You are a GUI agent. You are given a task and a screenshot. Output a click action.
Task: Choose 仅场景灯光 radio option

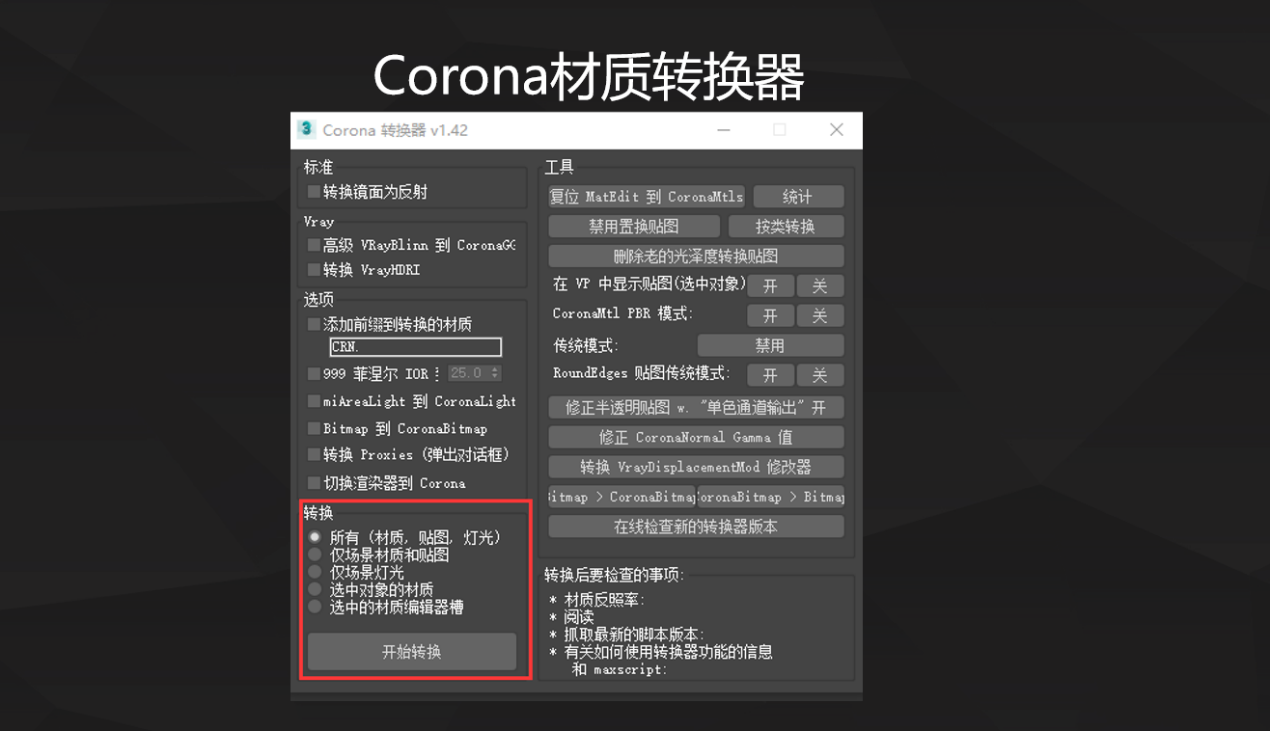[x=315, y=572]
